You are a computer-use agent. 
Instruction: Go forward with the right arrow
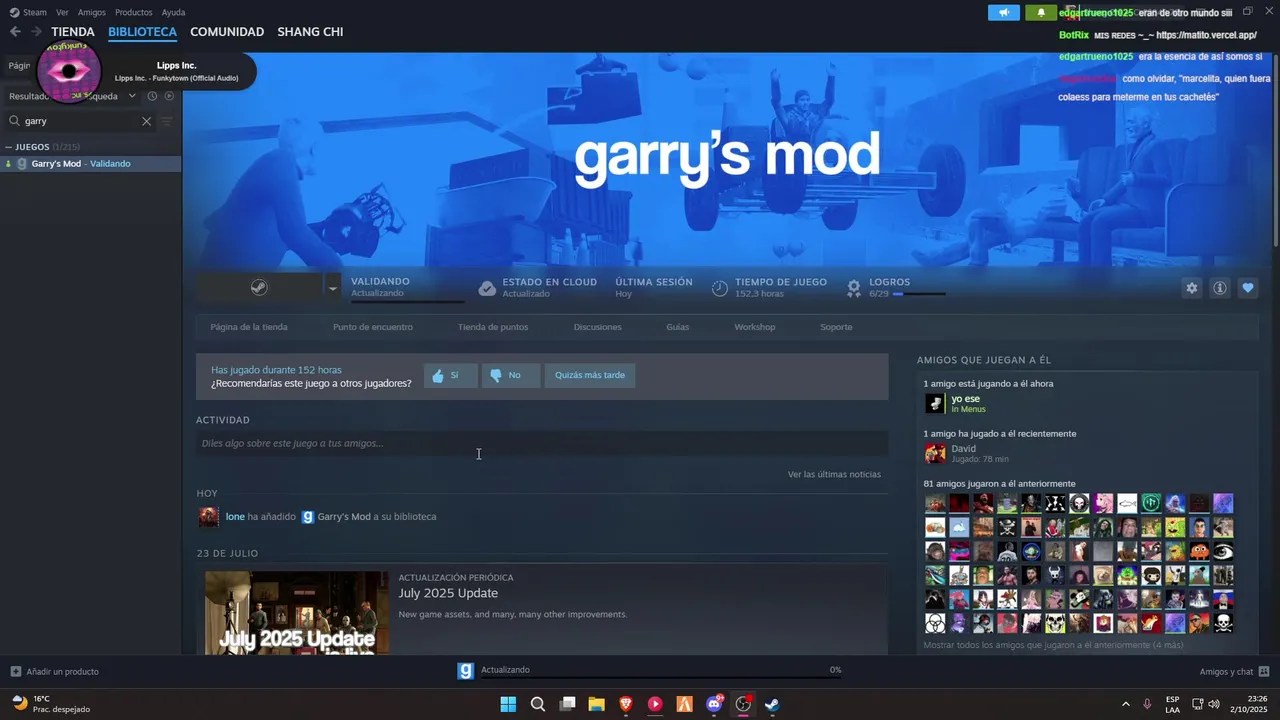click(36, 32)
